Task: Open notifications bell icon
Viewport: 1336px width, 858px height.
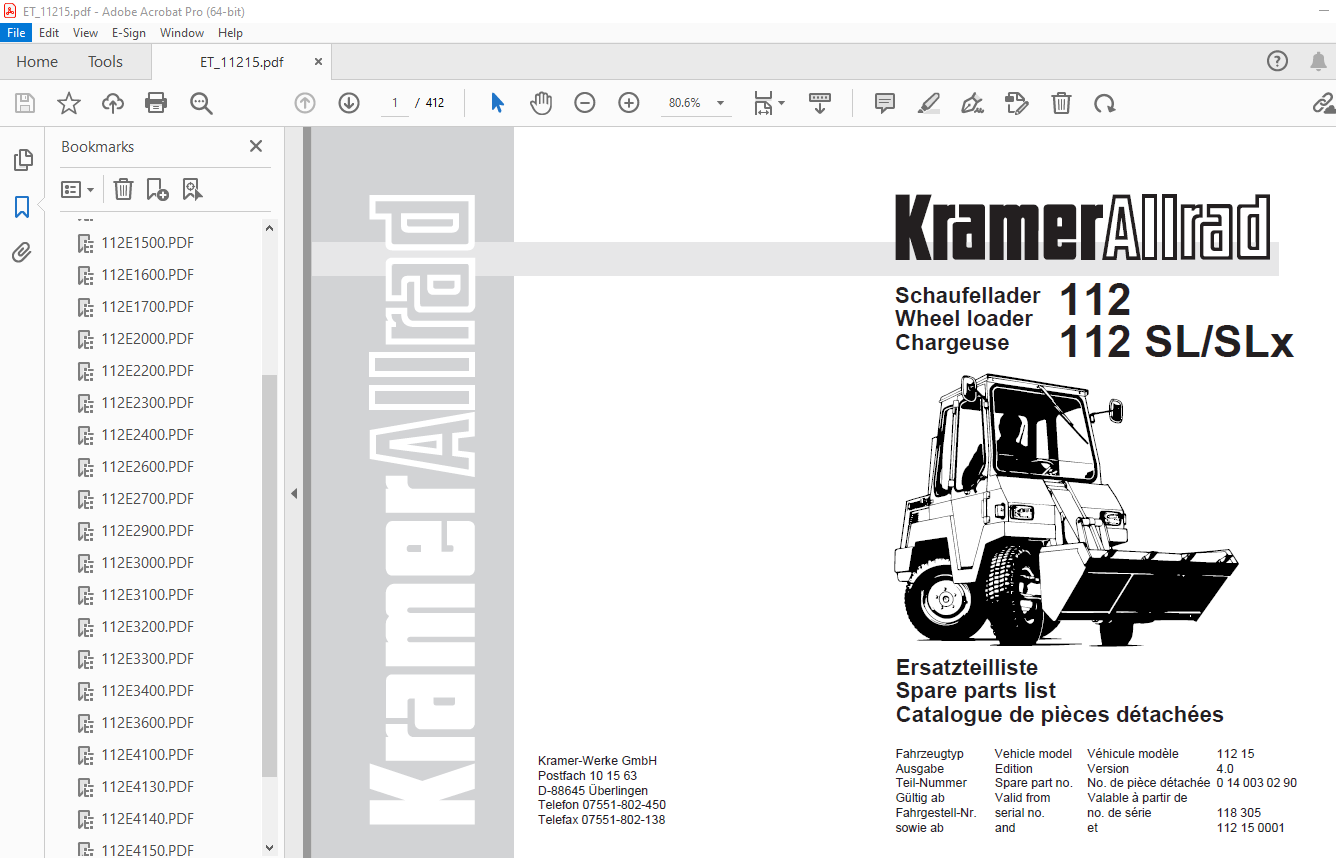Action: (x=1318, y=61)
